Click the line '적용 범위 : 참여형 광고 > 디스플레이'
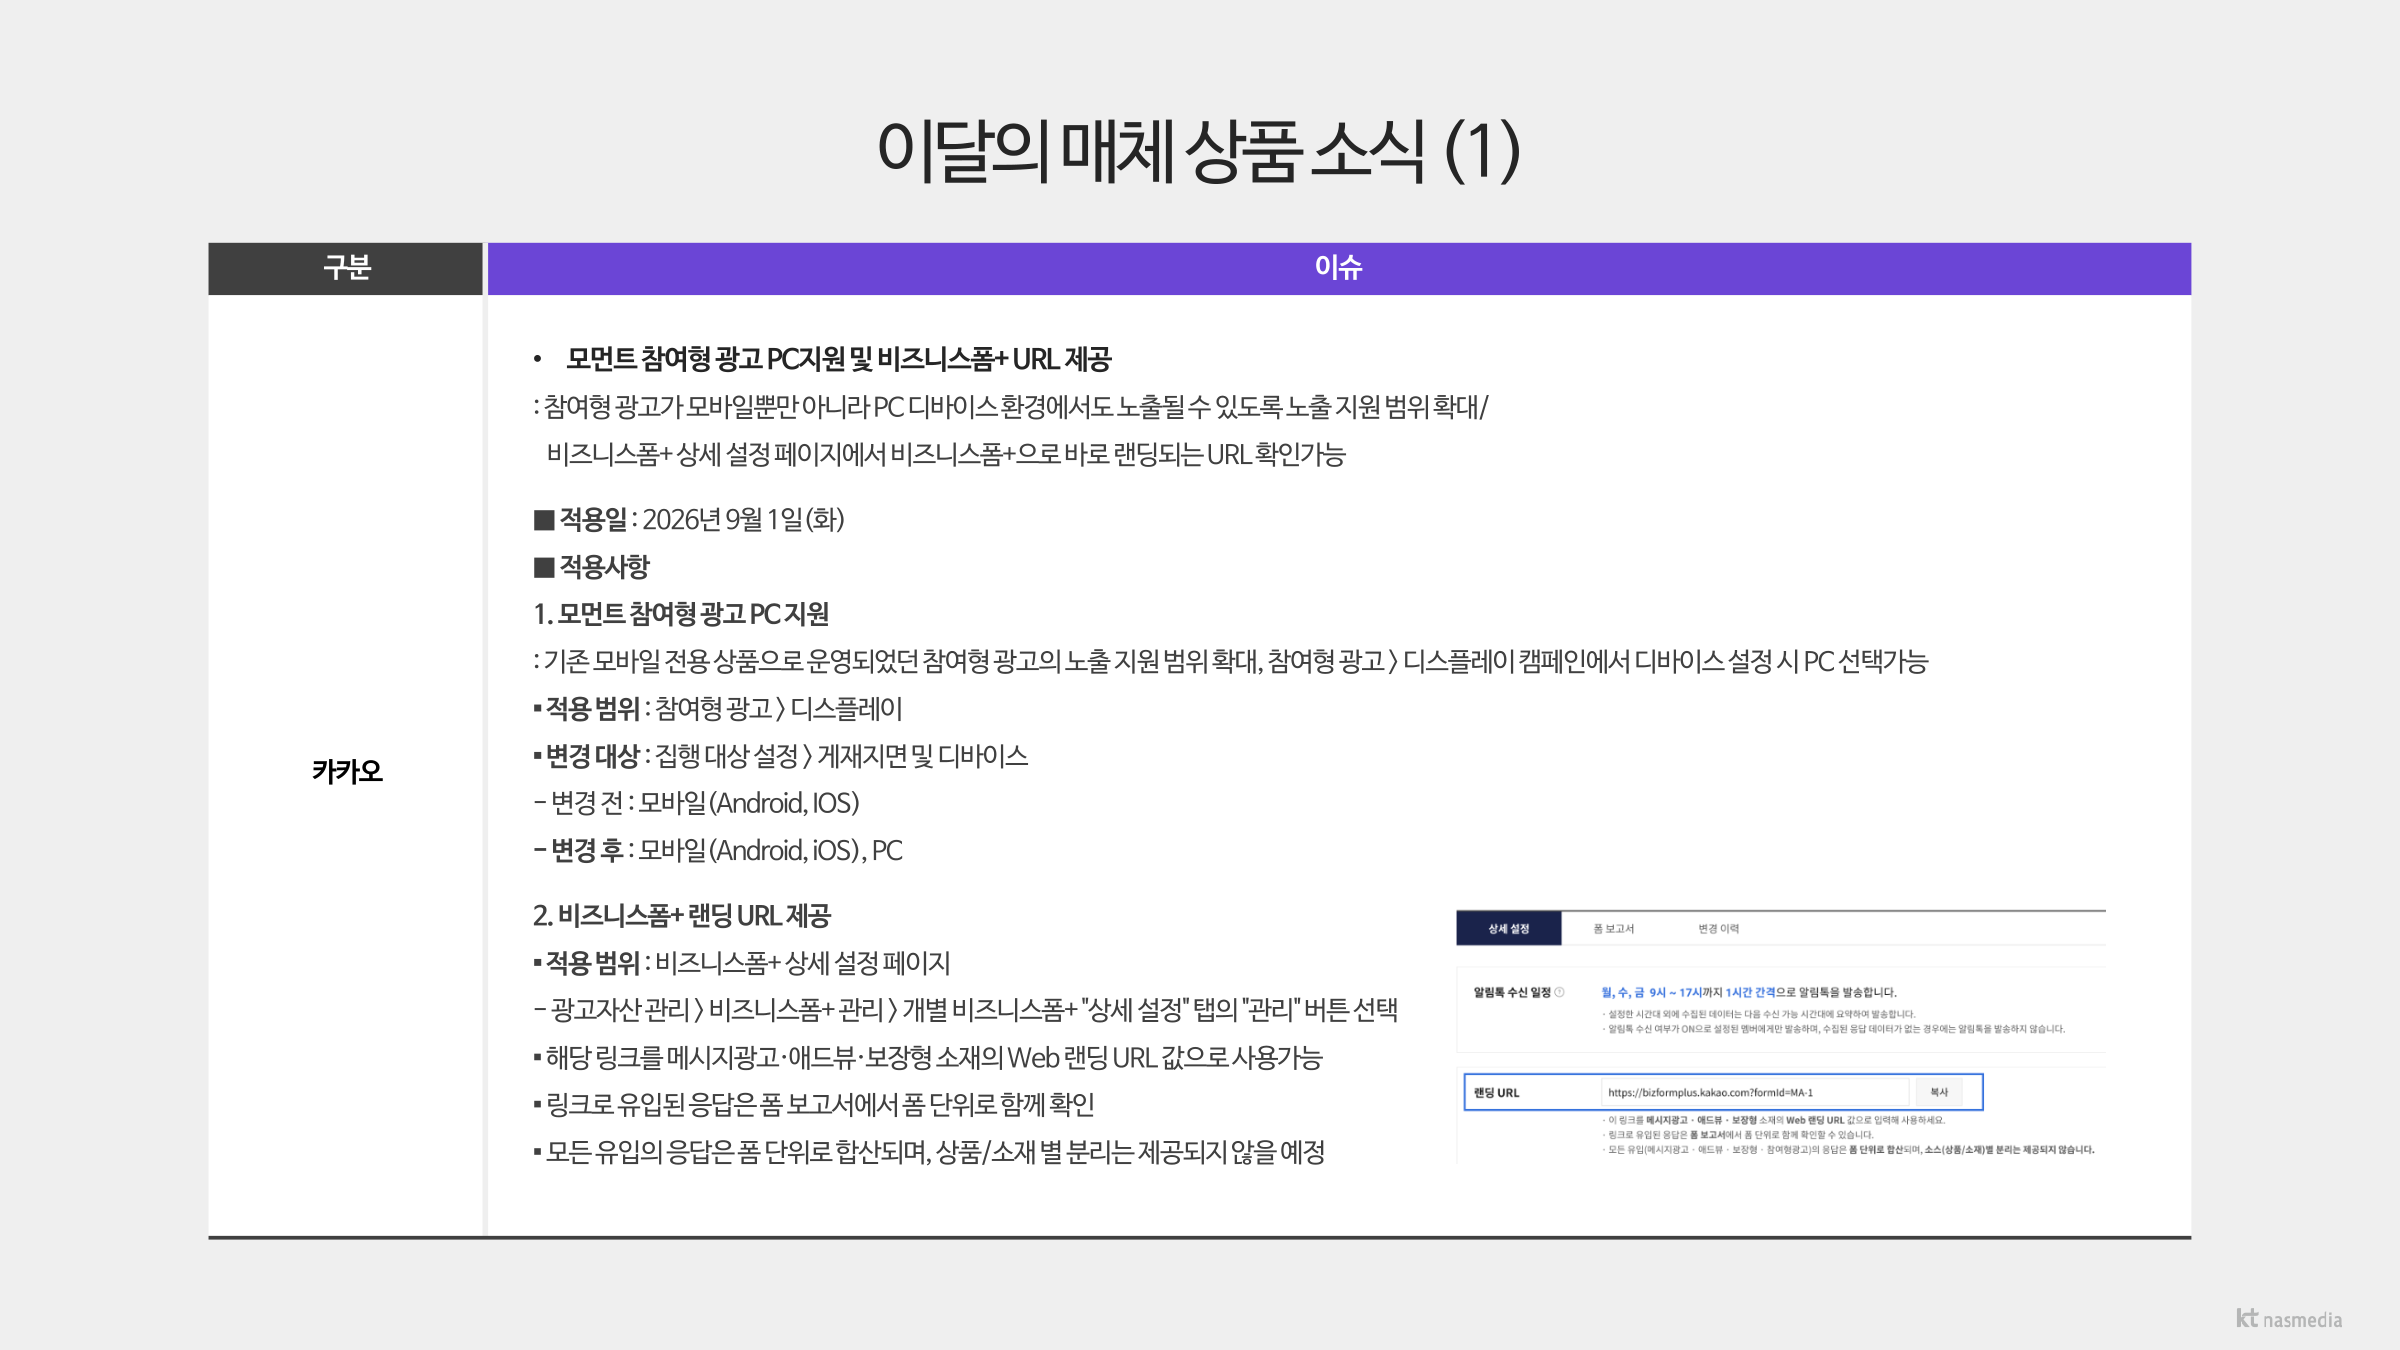Screen dimensions: 2400x1350 pos(718,708)
